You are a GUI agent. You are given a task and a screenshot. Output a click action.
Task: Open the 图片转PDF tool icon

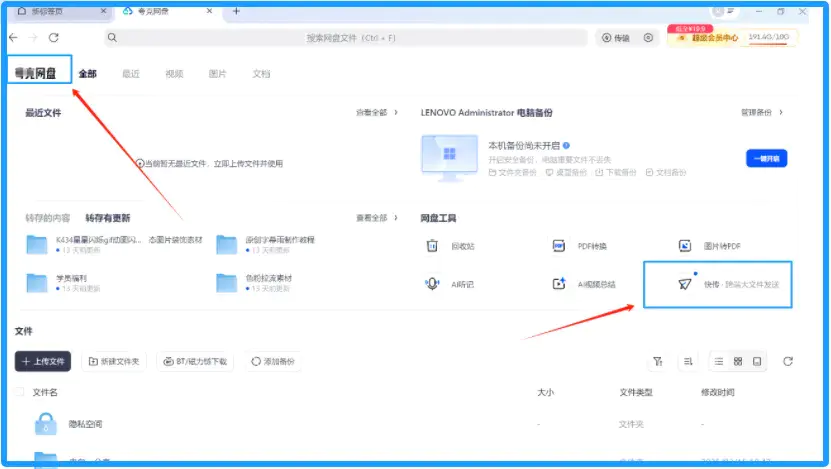tap(685, 246)
